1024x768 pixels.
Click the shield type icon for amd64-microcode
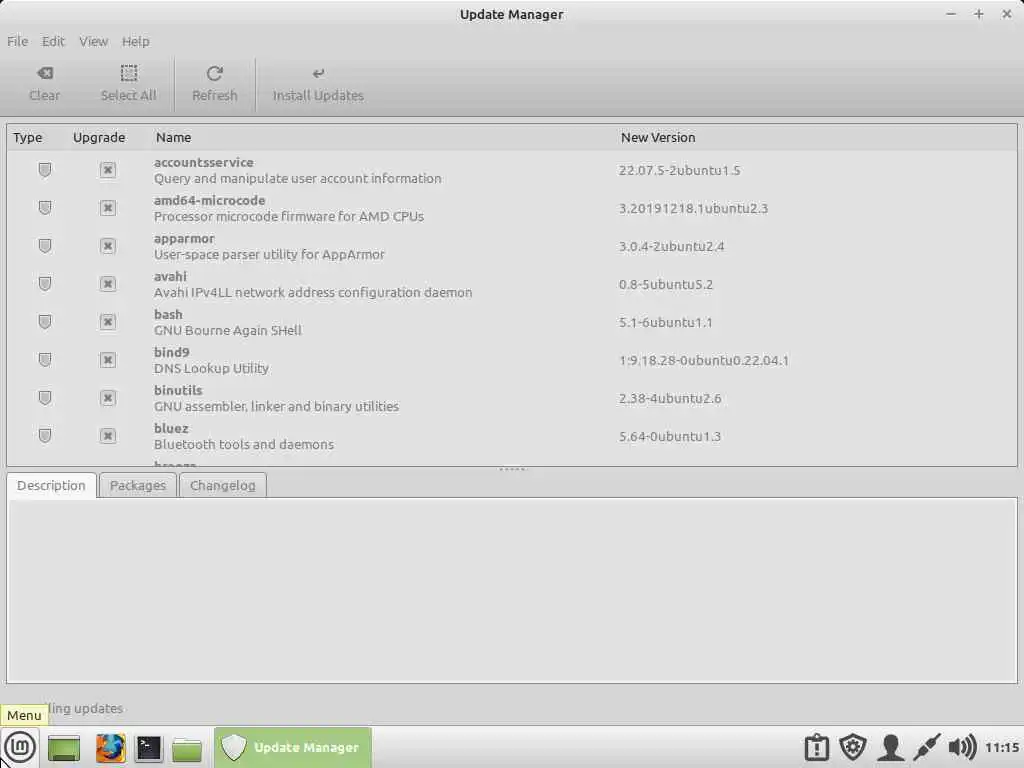pyautogui.click(x=44, y=208)
